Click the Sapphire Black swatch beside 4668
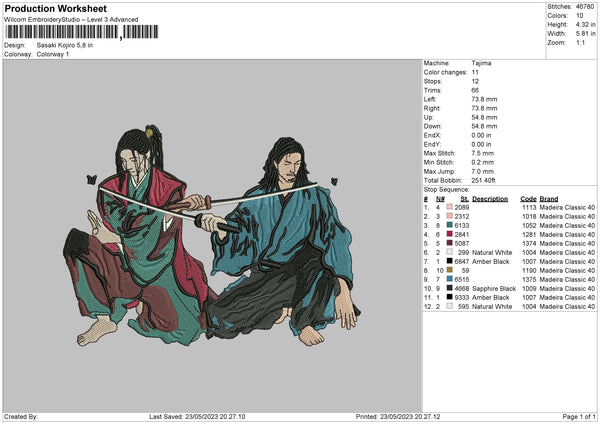The height and width of the screenshot is (424, 600). pos(449,288)
